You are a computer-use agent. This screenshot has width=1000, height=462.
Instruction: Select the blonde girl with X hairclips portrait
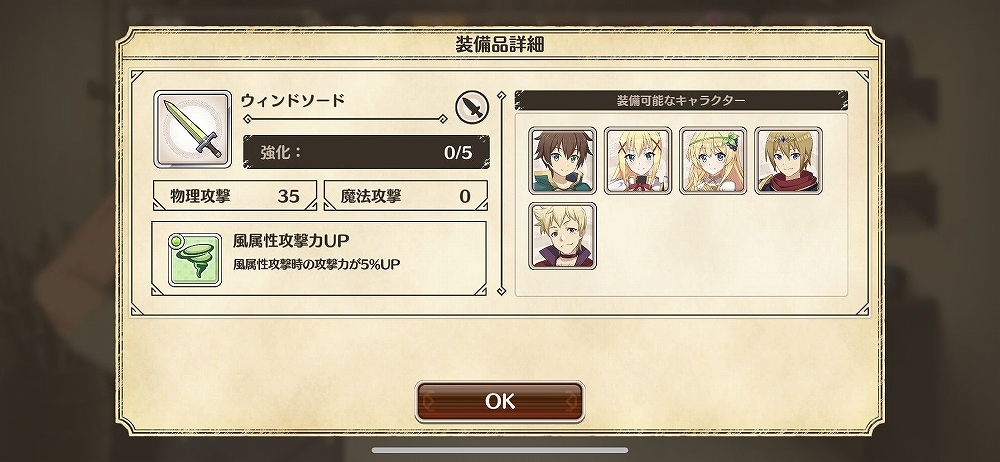(x=638, y=161)
